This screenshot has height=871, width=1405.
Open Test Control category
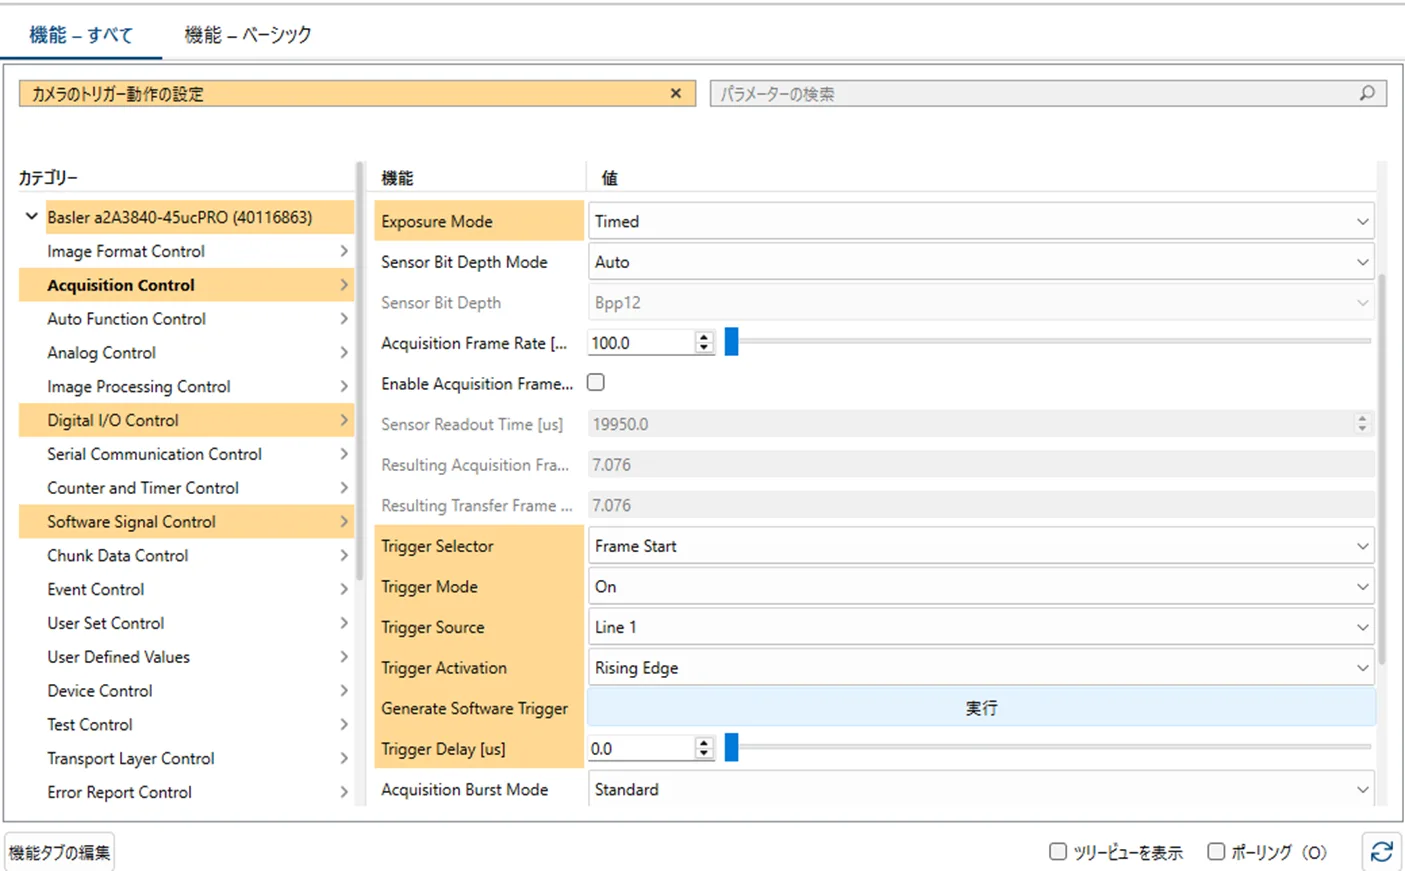pos(186,724)
